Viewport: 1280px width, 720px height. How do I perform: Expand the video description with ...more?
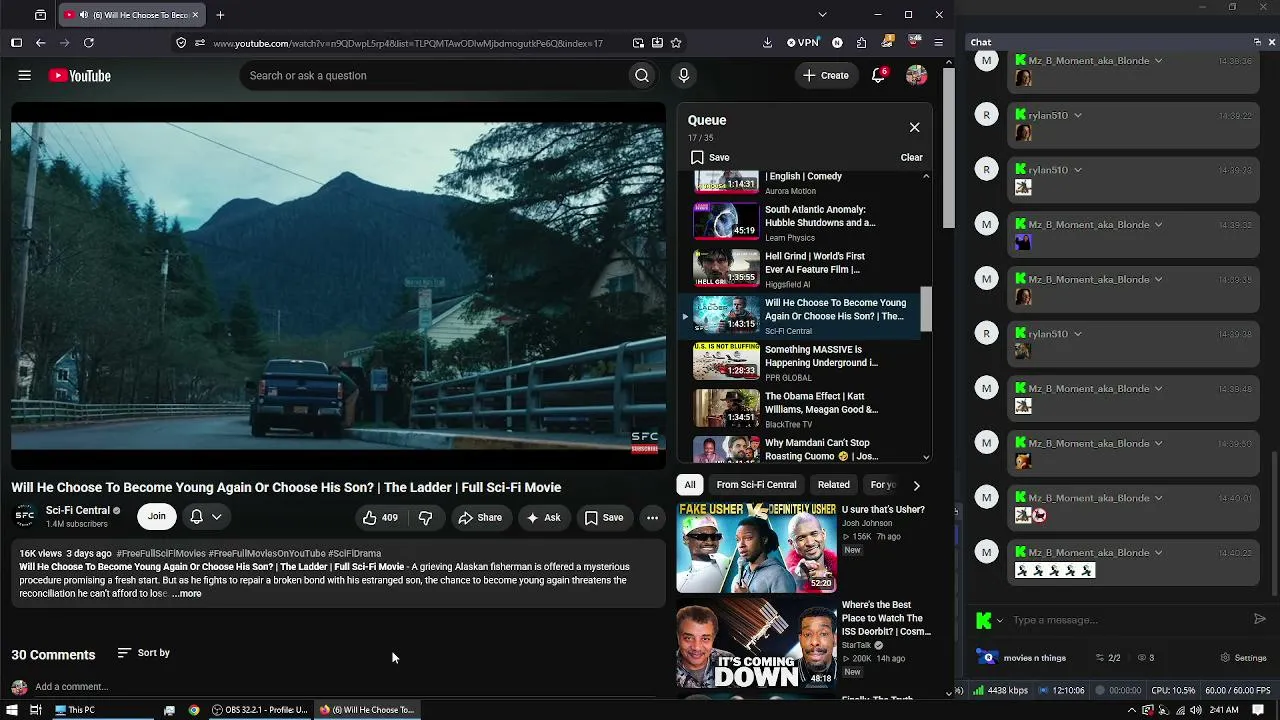tap(186, 594)
